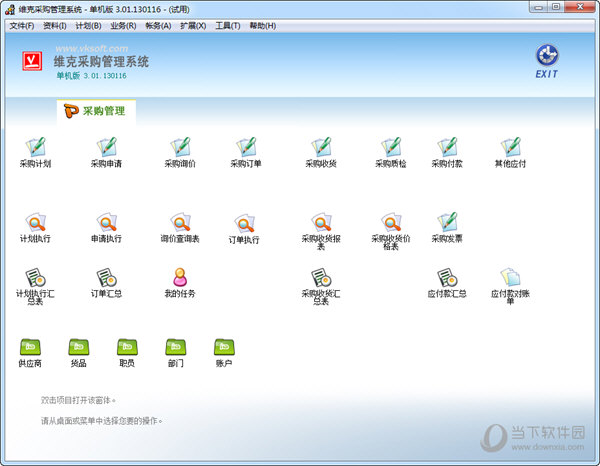This screenshot has width=600, height=466.
Task: Open the 业务(R) menu
Action: [123, 26]
